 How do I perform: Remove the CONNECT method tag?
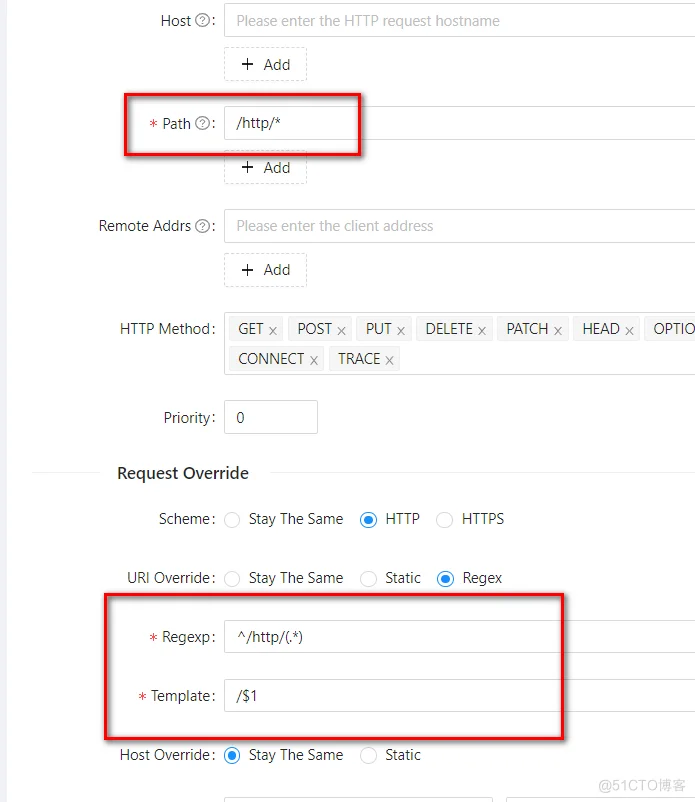[314, 360]
